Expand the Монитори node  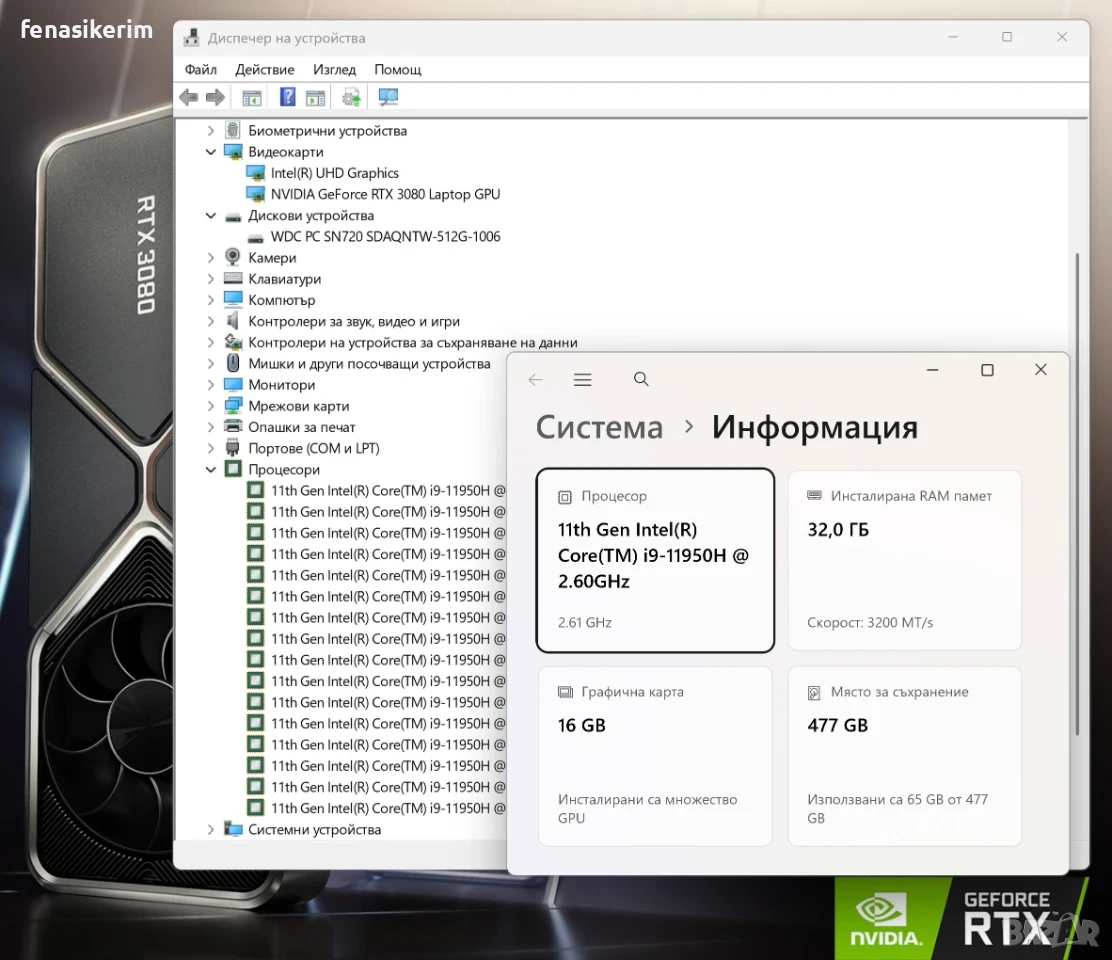211,385
